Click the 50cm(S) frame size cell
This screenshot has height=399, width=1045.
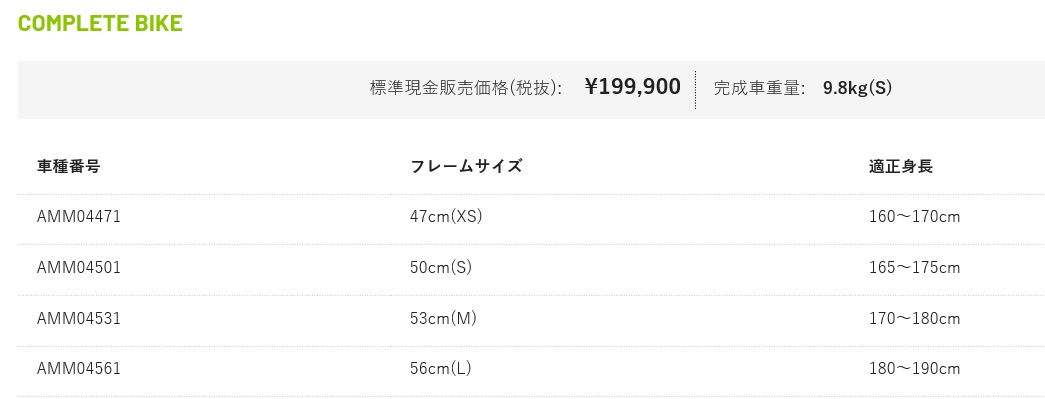click(x=441, y=267)
